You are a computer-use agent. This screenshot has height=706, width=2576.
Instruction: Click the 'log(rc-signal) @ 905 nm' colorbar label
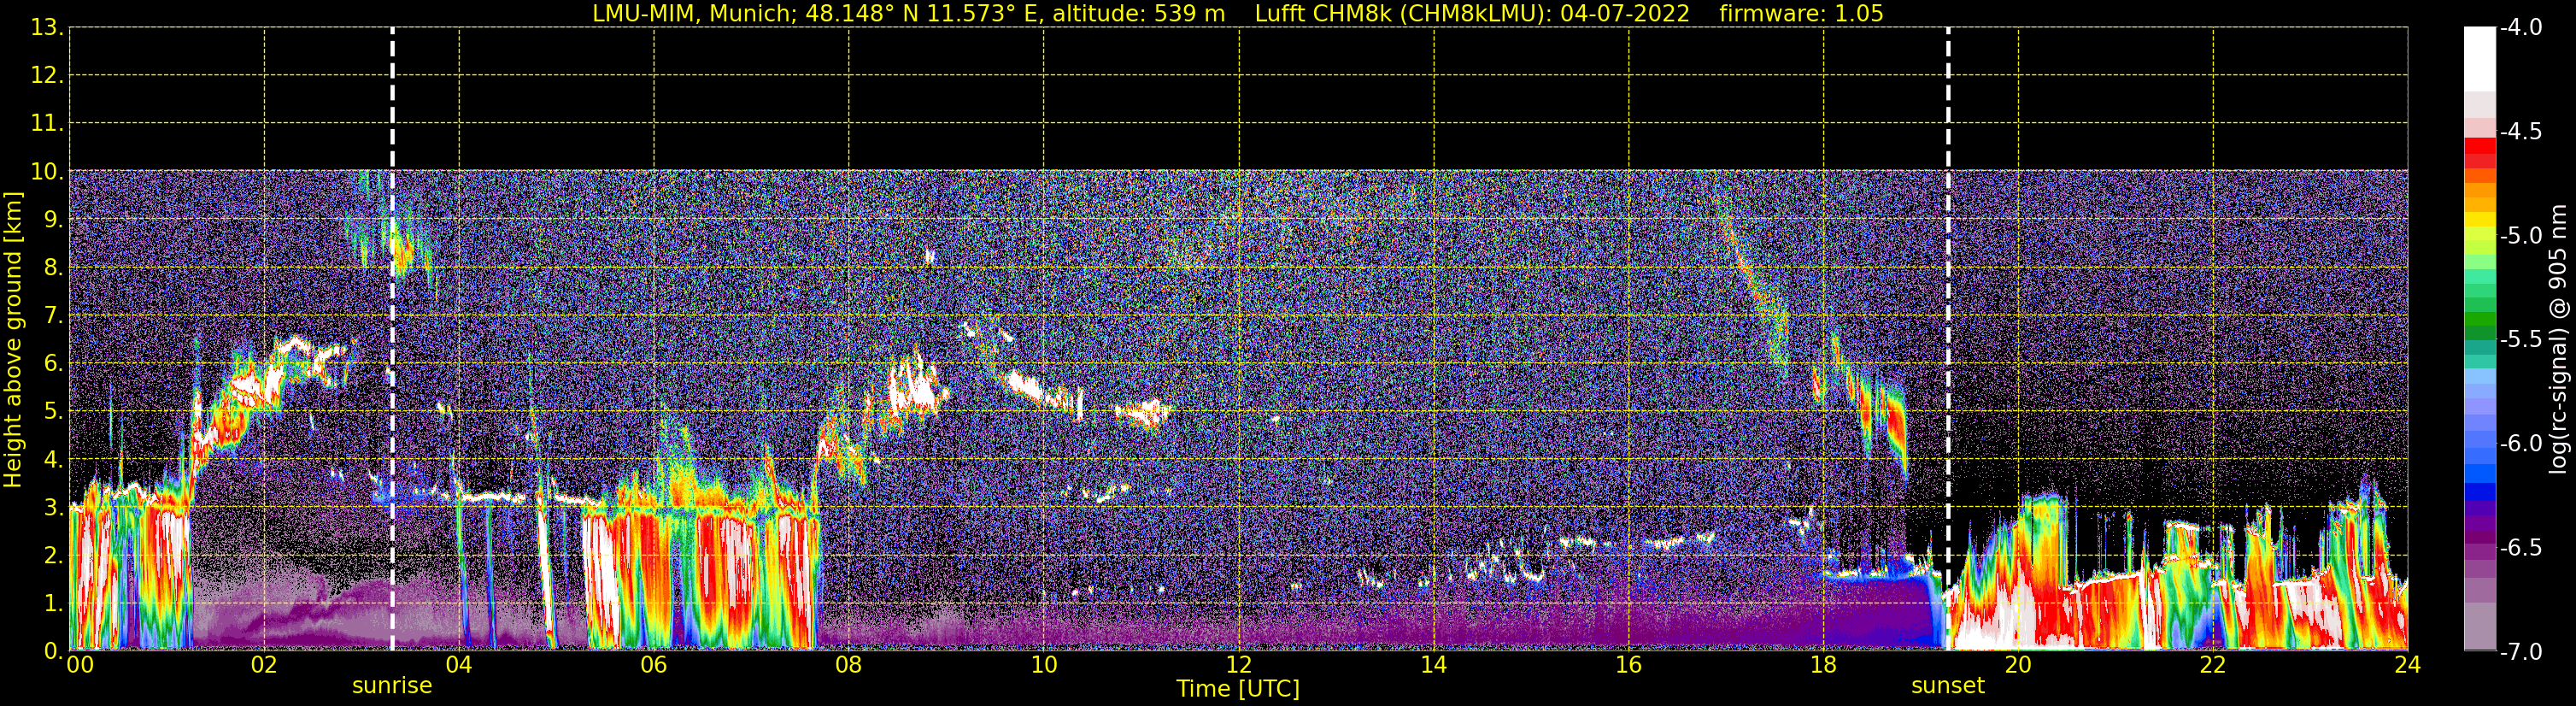tap(2558, 339)
